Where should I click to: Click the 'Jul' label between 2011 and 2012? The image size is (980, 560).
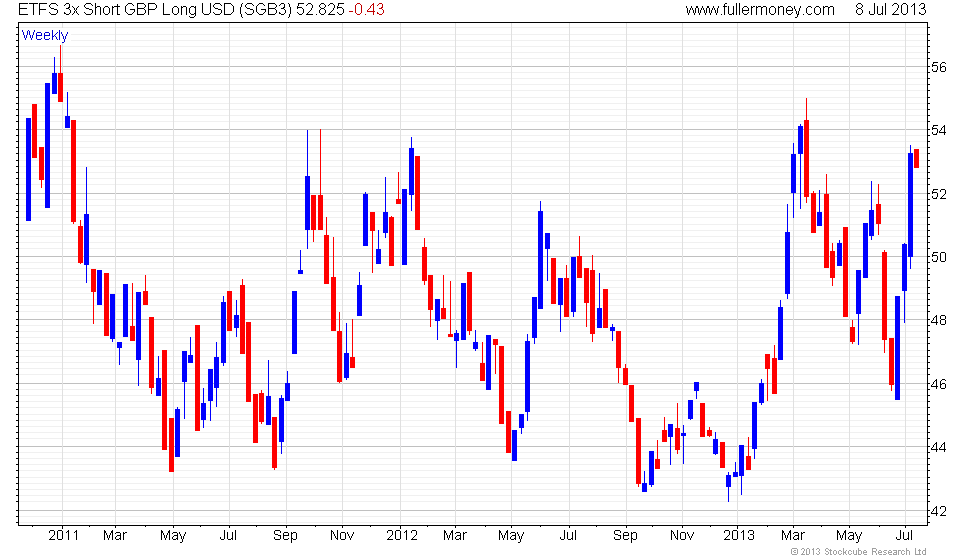pos(228,536)
